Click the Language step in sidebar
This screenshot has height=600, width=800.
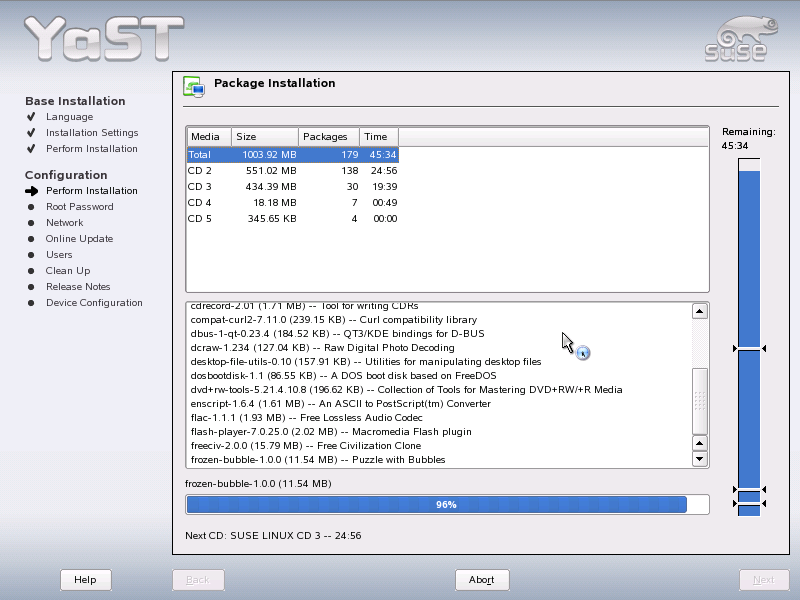coord(69,117)
